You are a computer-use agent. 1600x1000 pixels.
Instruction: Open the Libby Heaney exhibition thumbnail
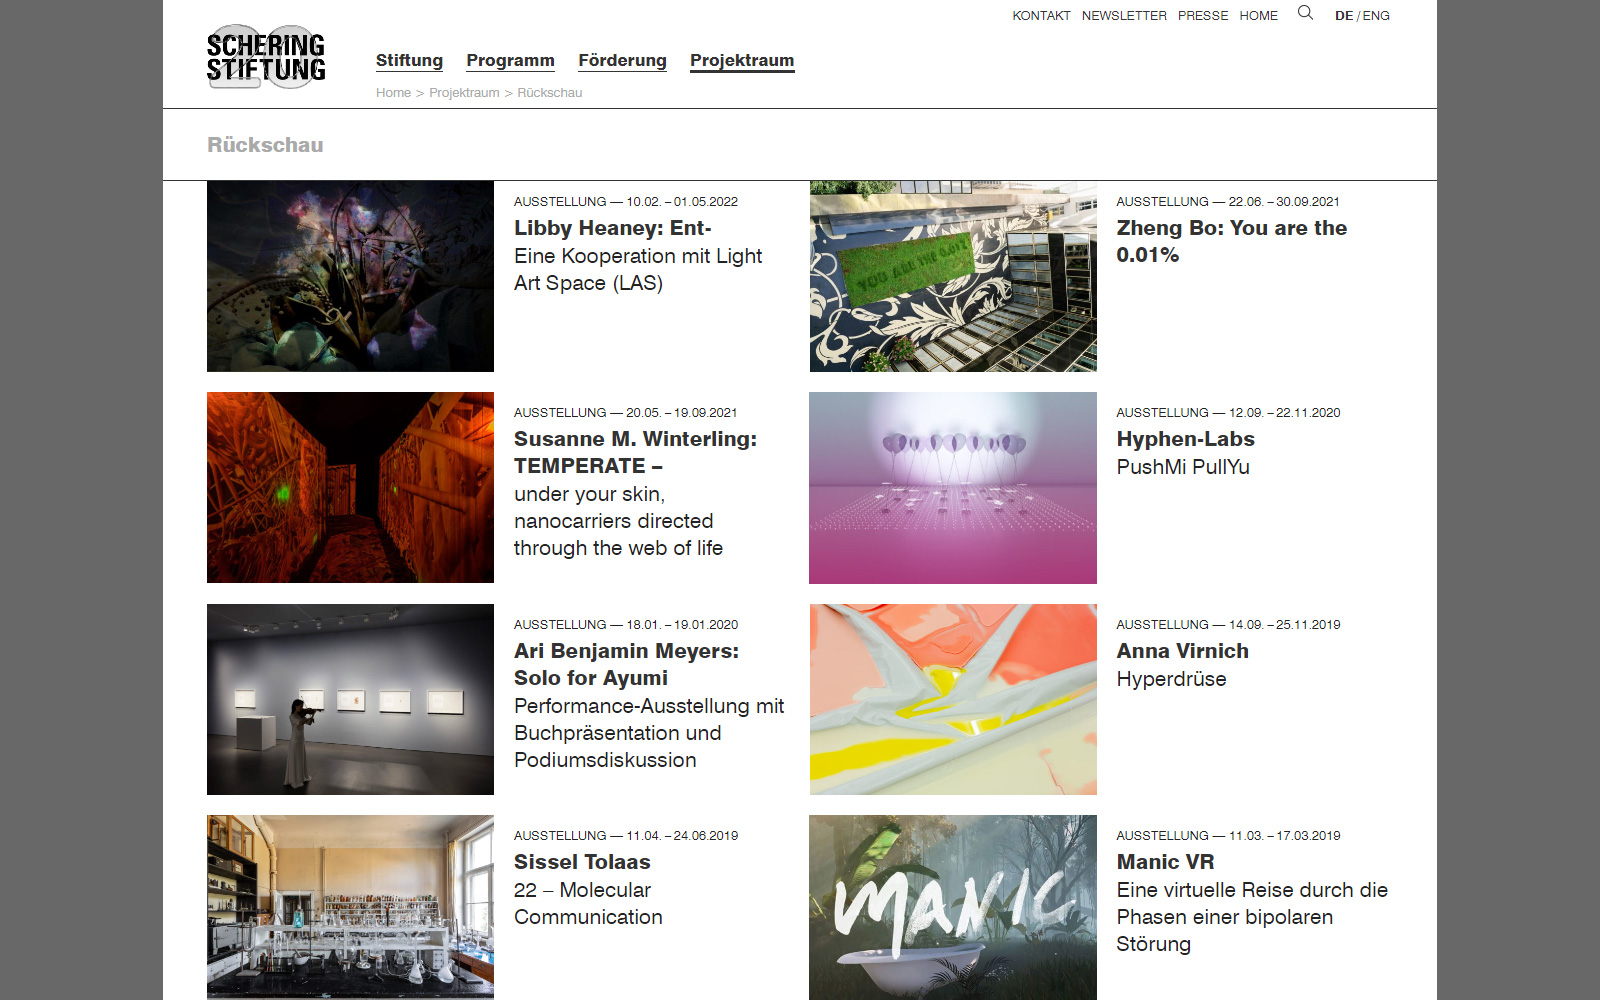350,276
